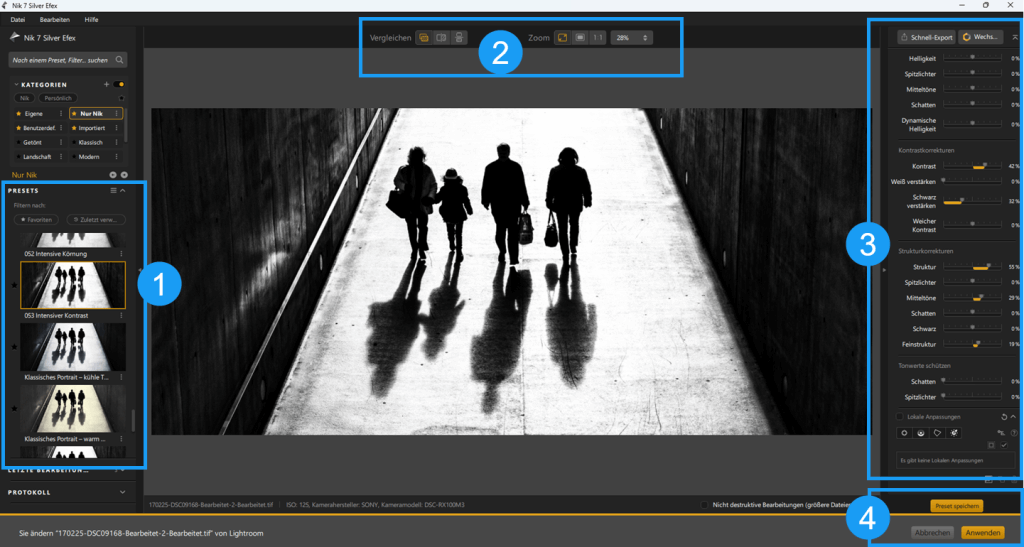Toggle the Favoriten preset filter
Image resolution: width=1024 pixels, height=547 pixels.
36,220
